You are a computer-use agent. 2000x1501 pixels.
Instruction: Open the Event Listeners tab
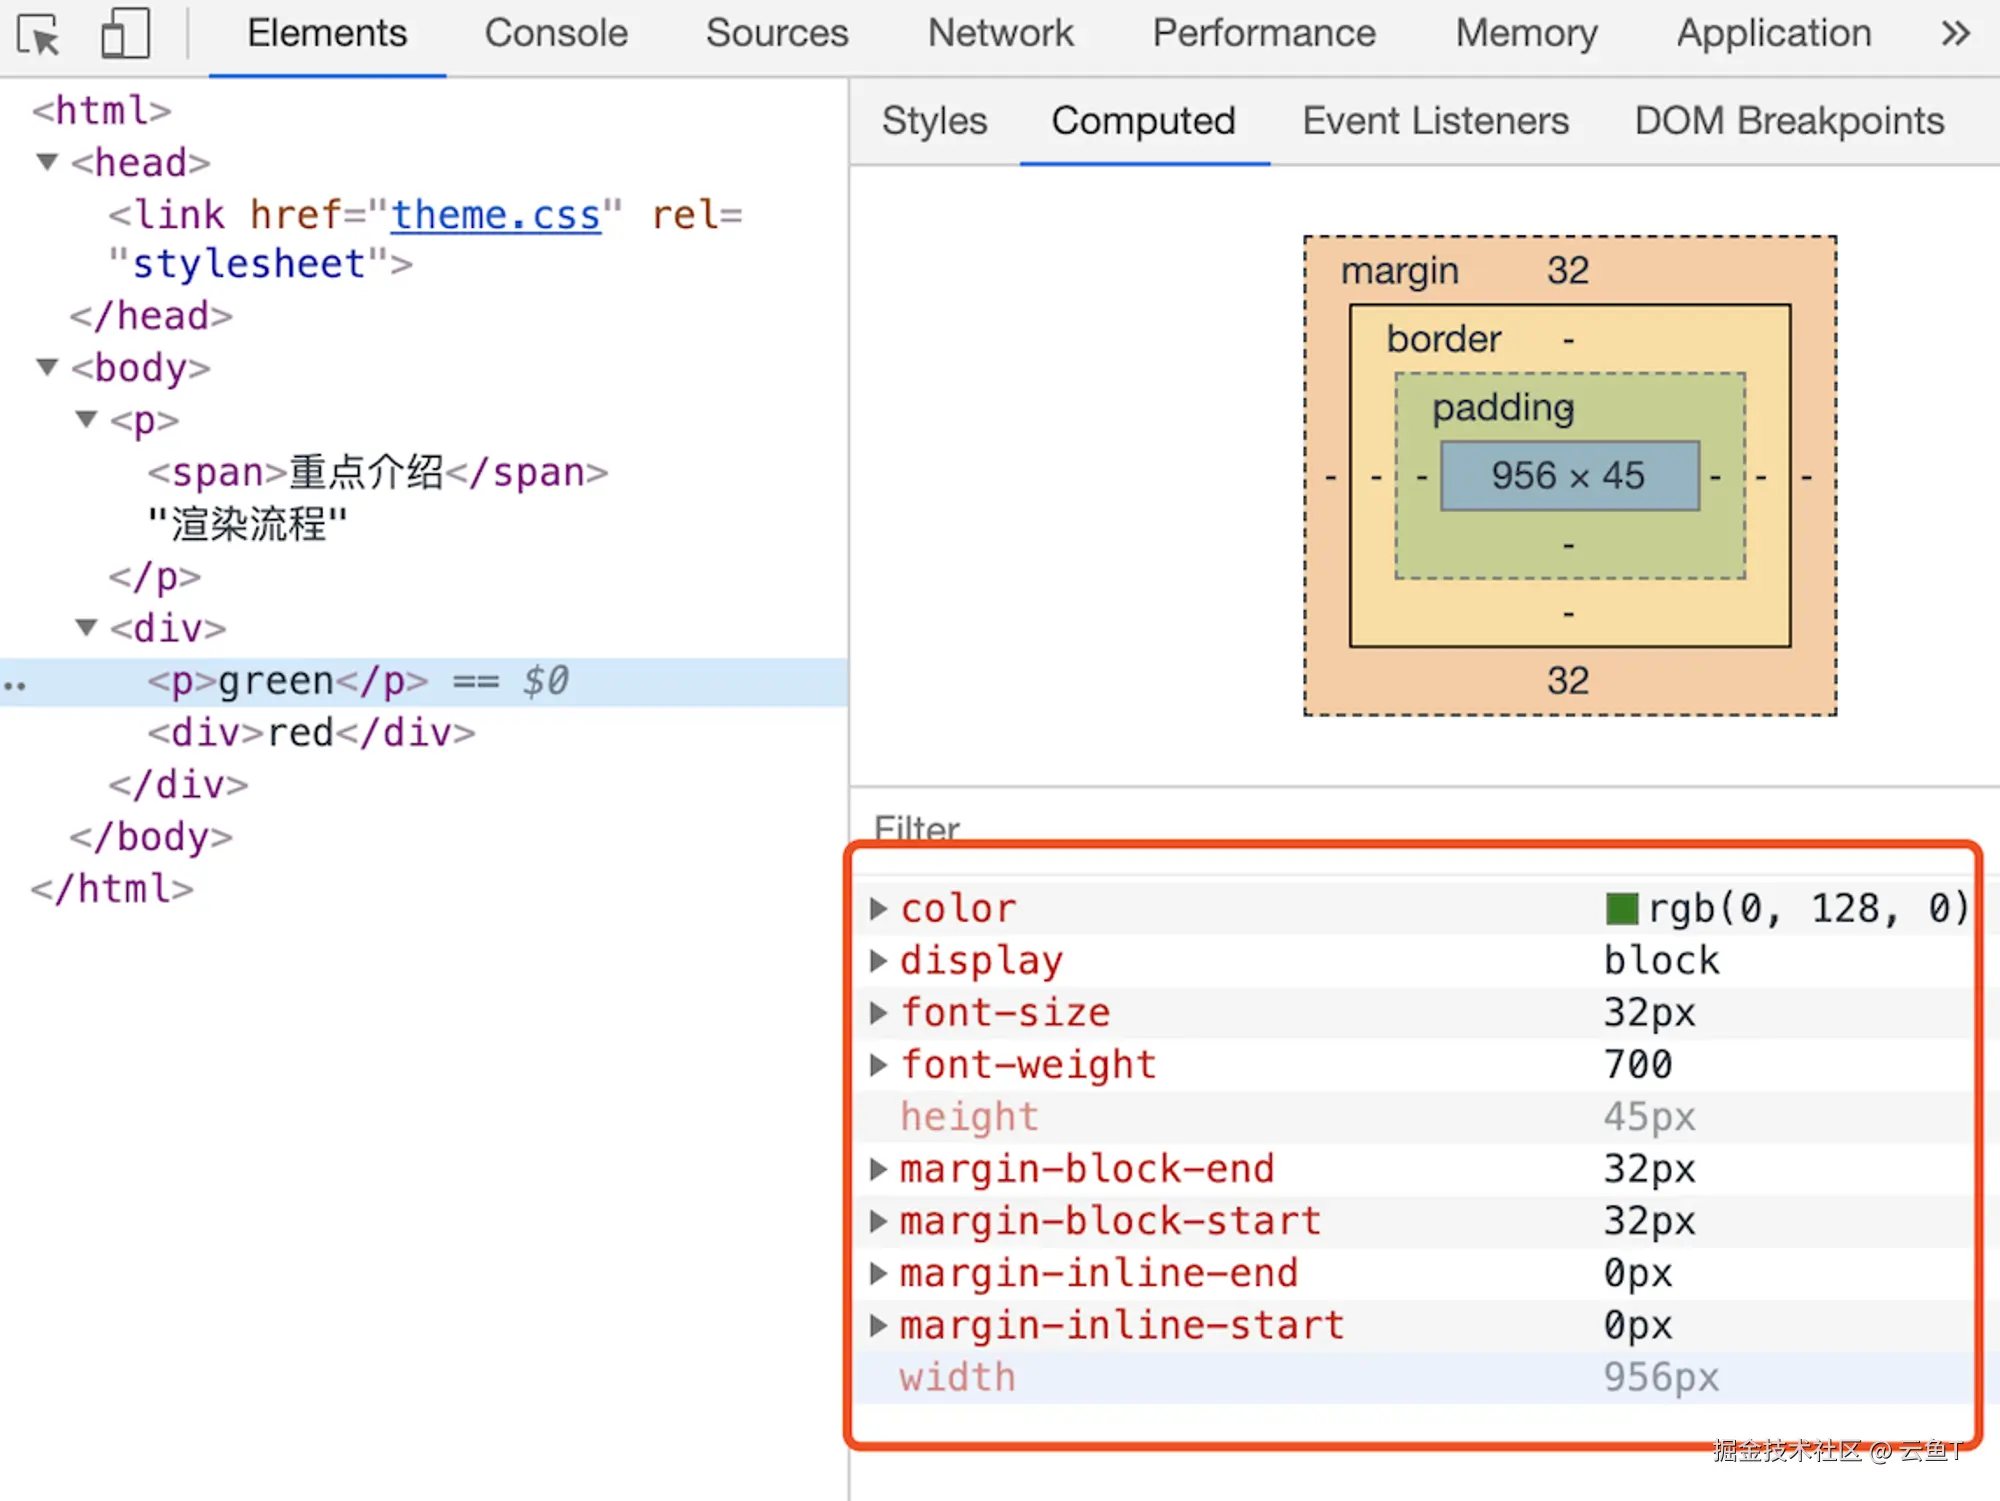pyautogui.click(x=1435, y=121)
